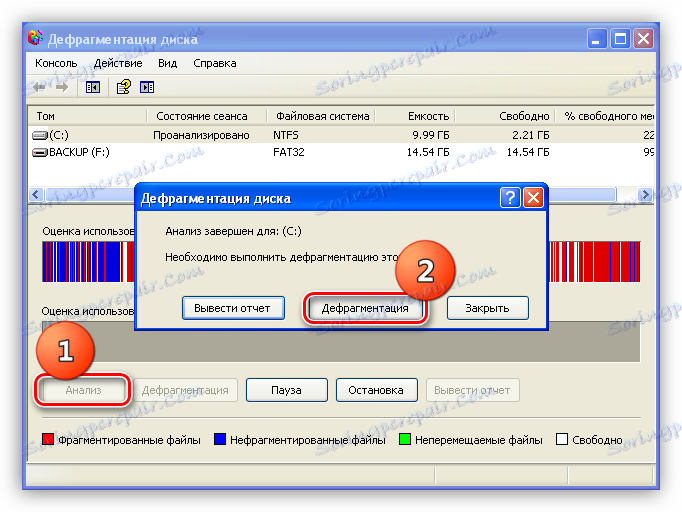Click the 9.99 ГБ capacity value

pyautogui.click(x=431, y=135)
